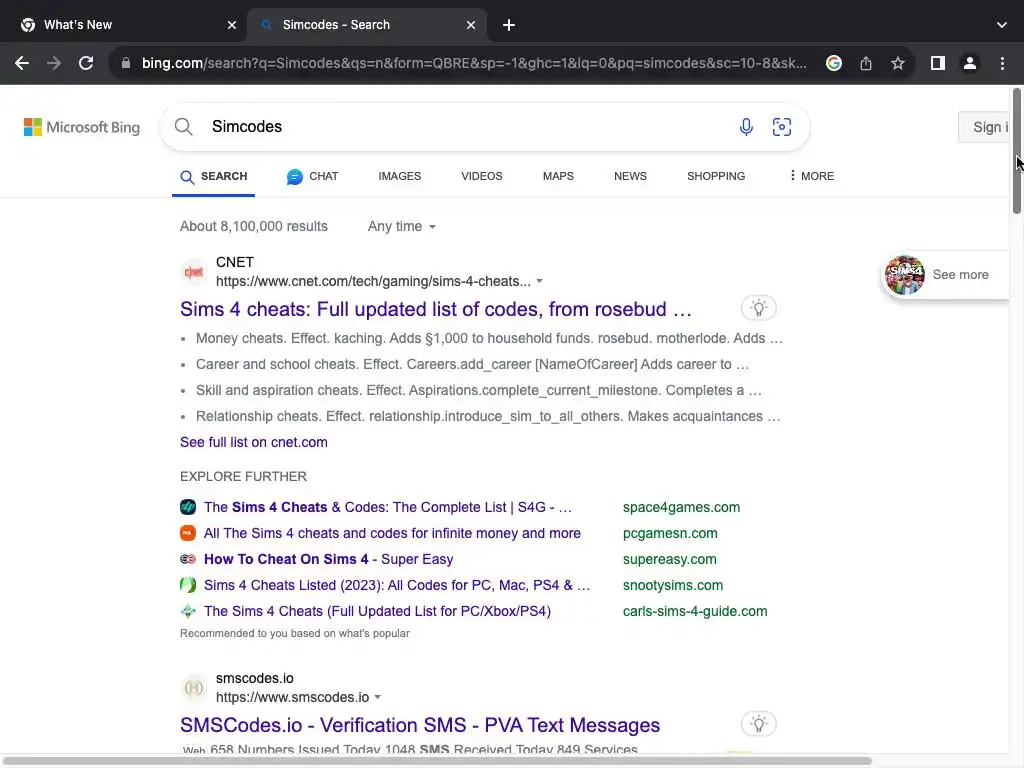Open SMSCodes.io Verification SMS result title
Viewport: 1024px width, 768px height.
420,725
